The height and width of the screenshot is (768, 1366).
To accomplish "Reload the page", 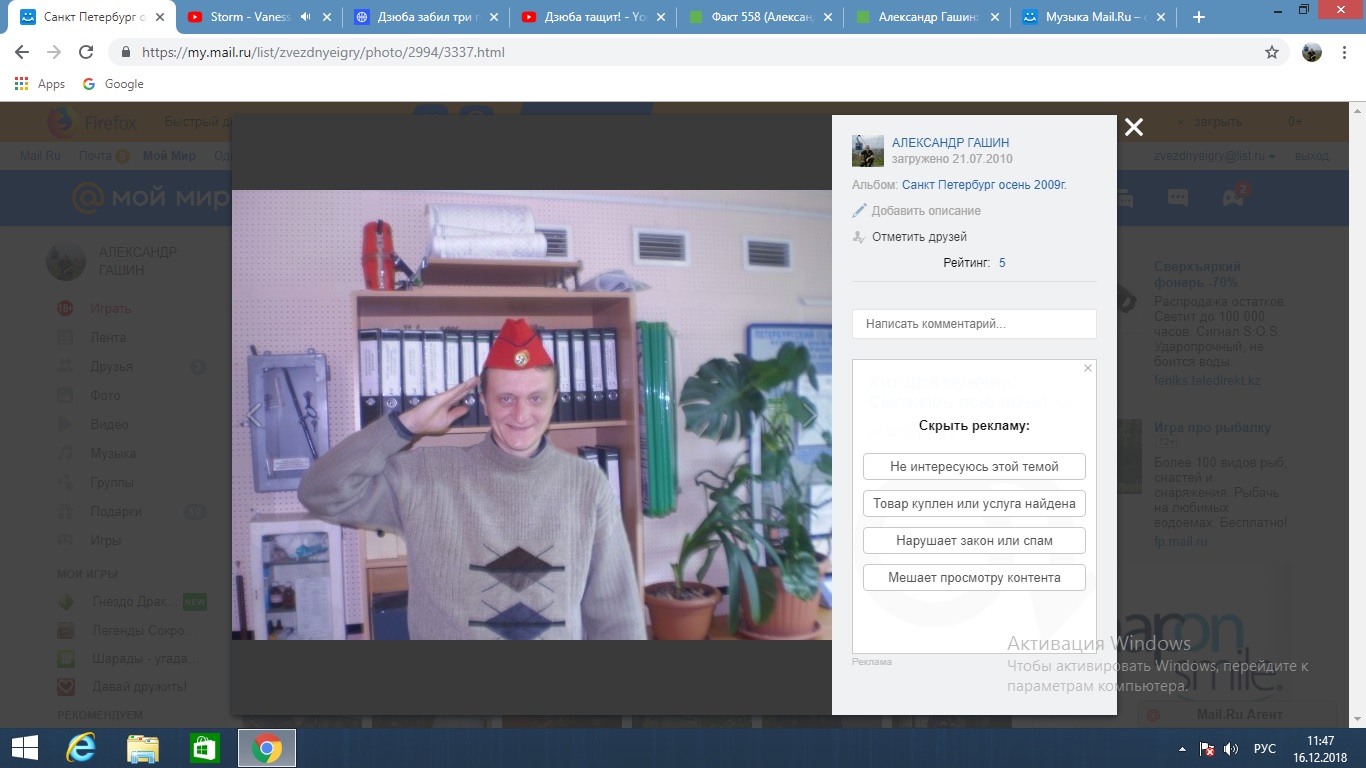I will click(x=86, y=52).
